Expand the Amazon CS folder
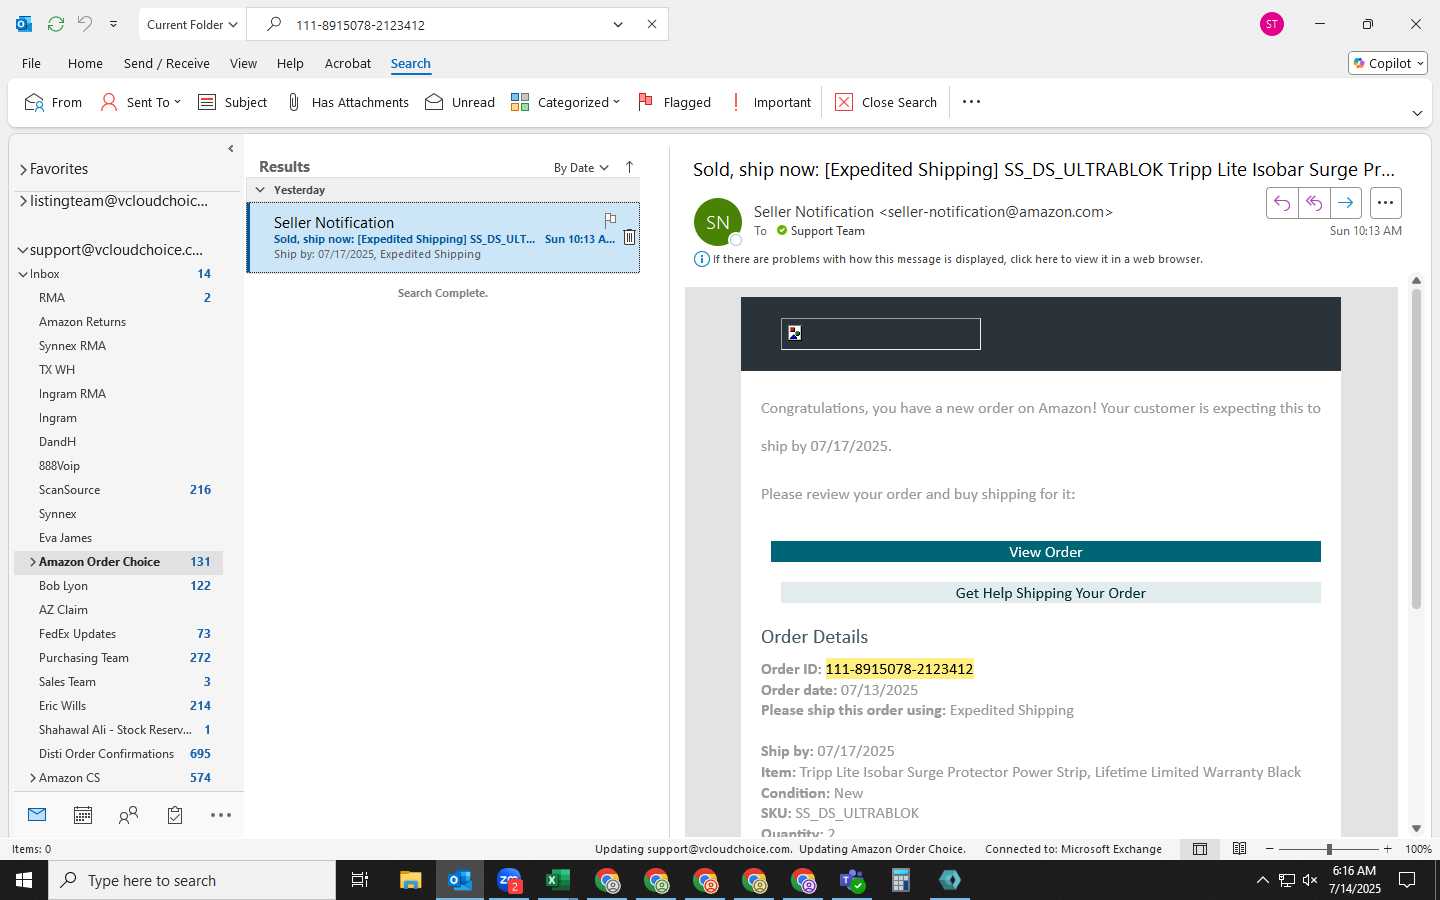The height and width of the screenshot is (900, 1440). (x=33, y=778)
